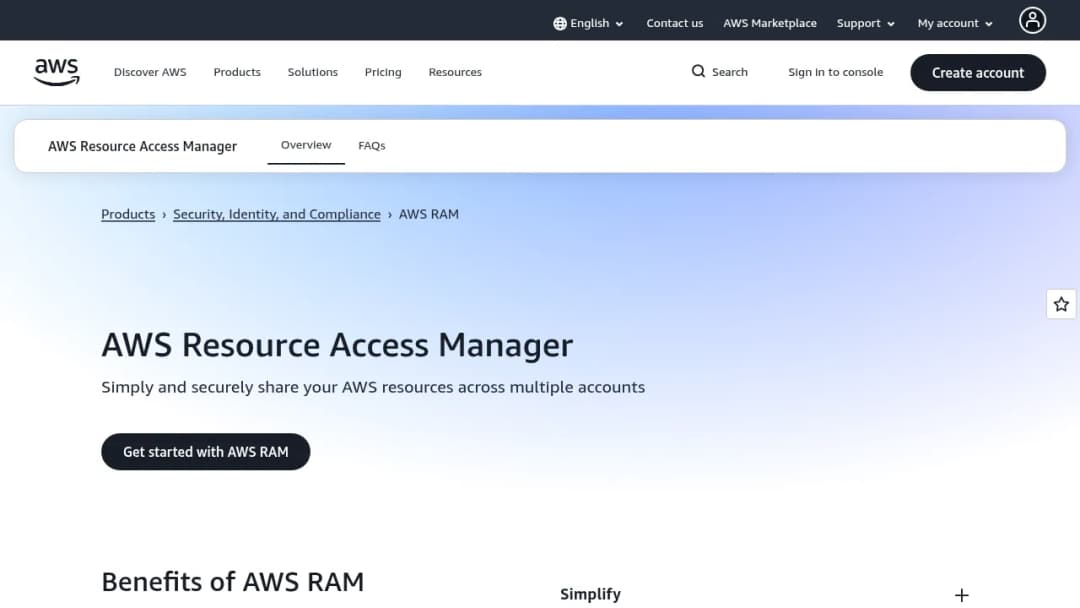Click Sign in to console
This screenshot has width=1080, height=608.
tap(835, 72)
